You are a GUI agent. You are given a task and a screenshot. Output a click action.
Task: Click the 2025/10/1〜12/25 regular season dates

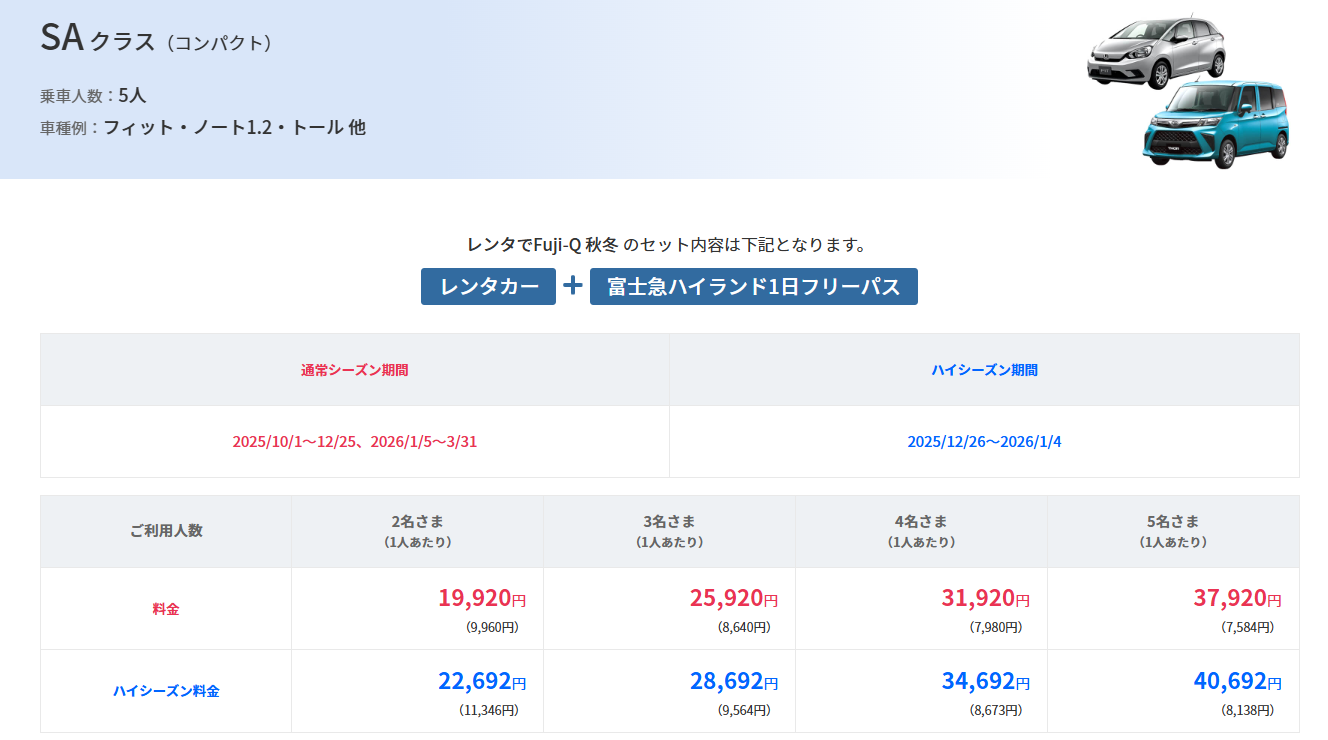click(355, 441)
